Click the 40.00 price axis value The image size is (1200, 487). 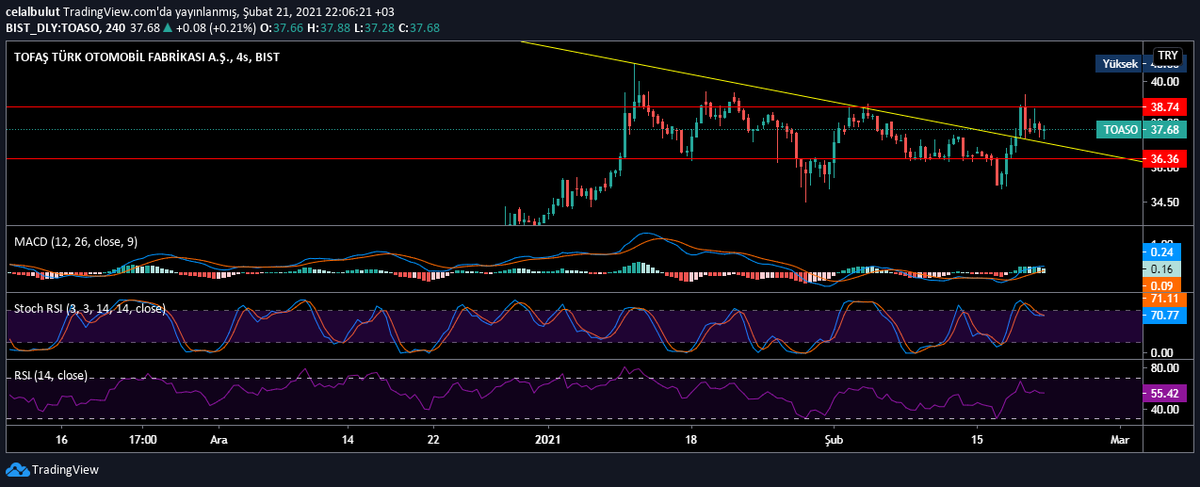[x=1165, y=82]
